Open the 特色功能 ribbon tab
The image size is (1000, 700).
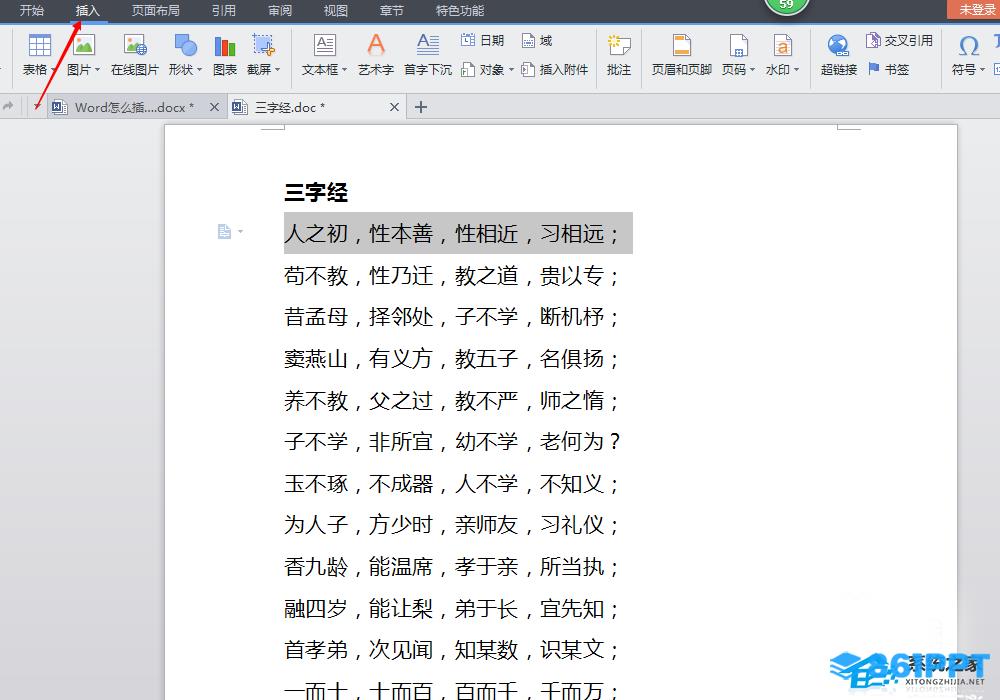pos(459,10)
